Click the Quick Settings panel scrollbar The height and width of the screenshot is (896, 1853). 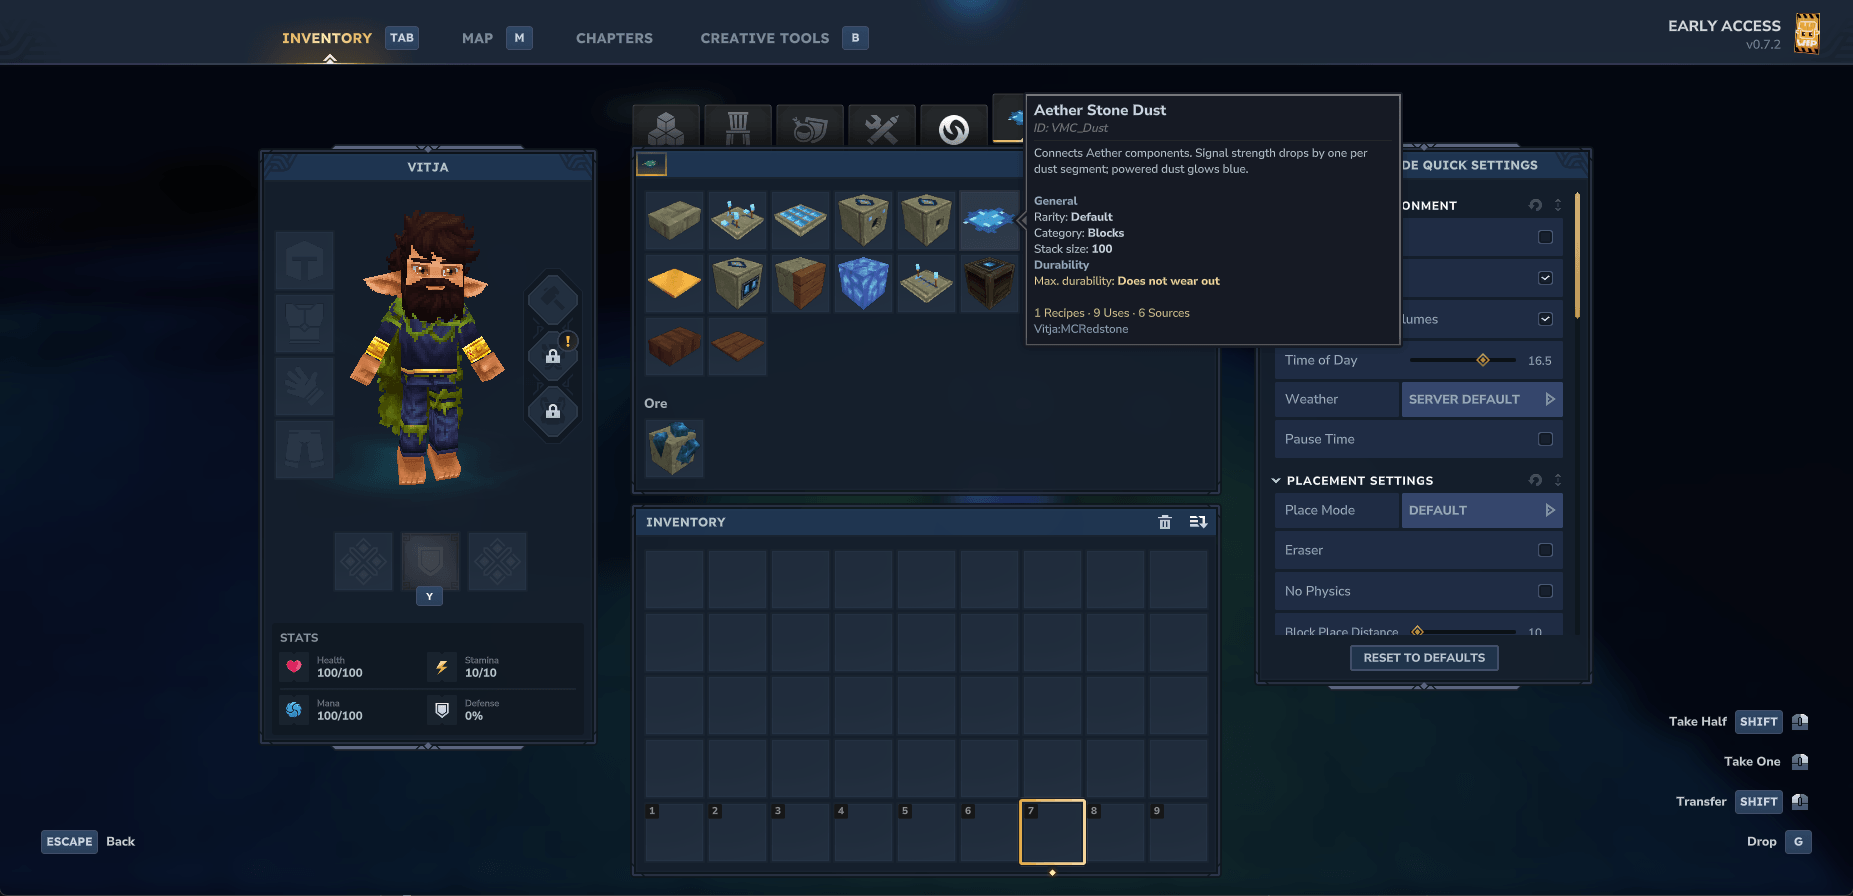[x=1577, y=255]
